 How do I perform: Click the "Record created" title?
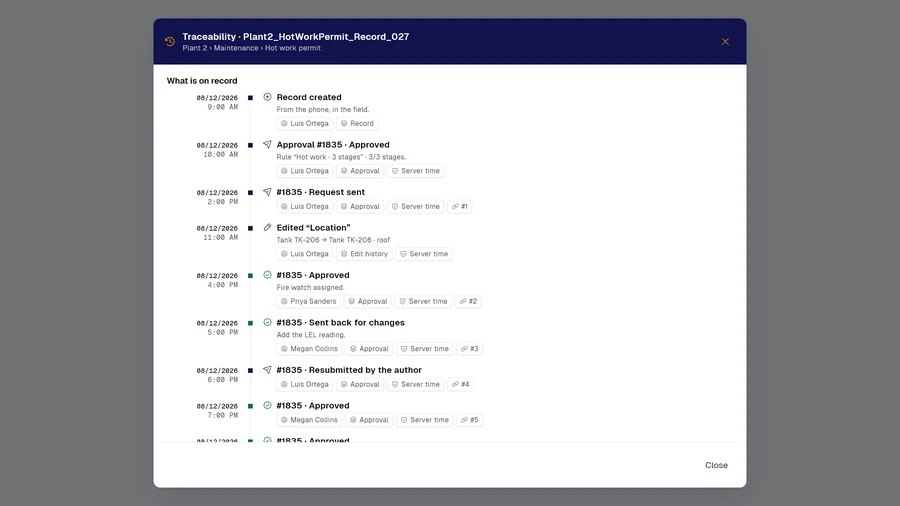pos(309,97)
